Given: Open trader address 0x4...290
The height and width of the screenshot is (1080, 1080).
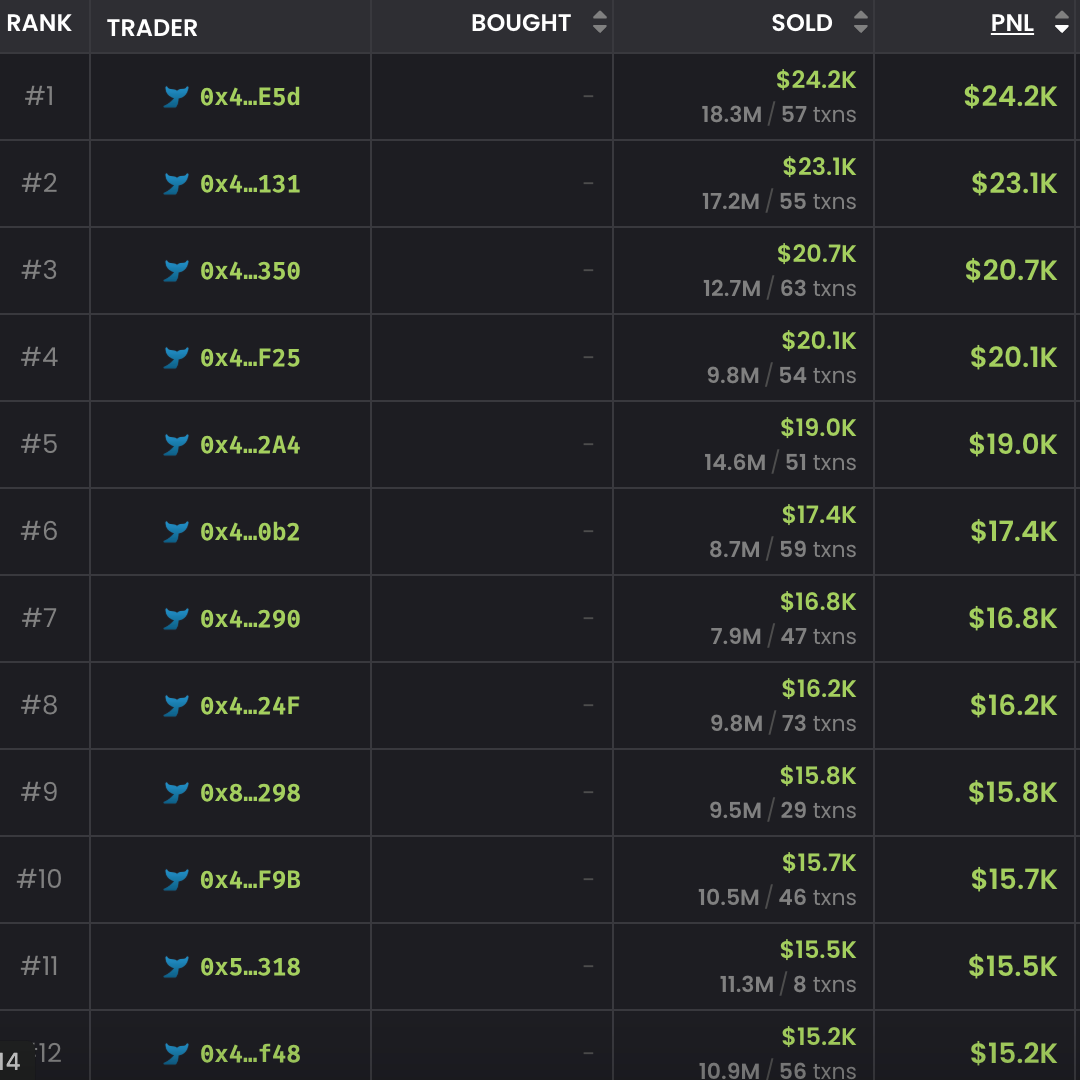Looking at the screenshot, I should pos(250,619).
